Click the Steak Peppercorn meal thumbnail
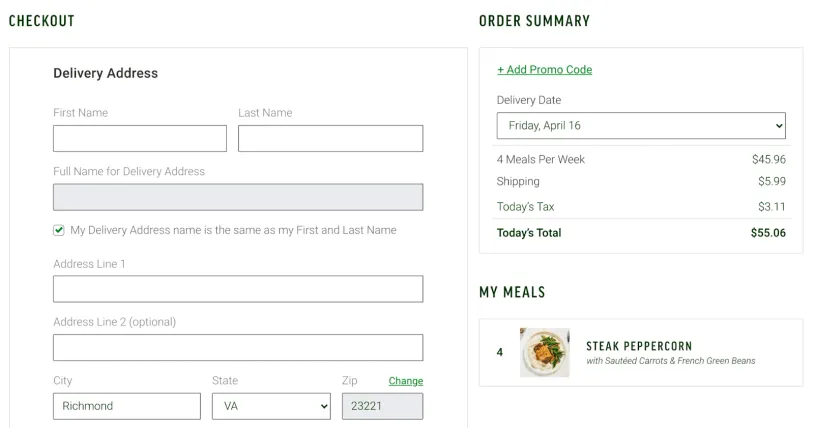 pos(545,352)
